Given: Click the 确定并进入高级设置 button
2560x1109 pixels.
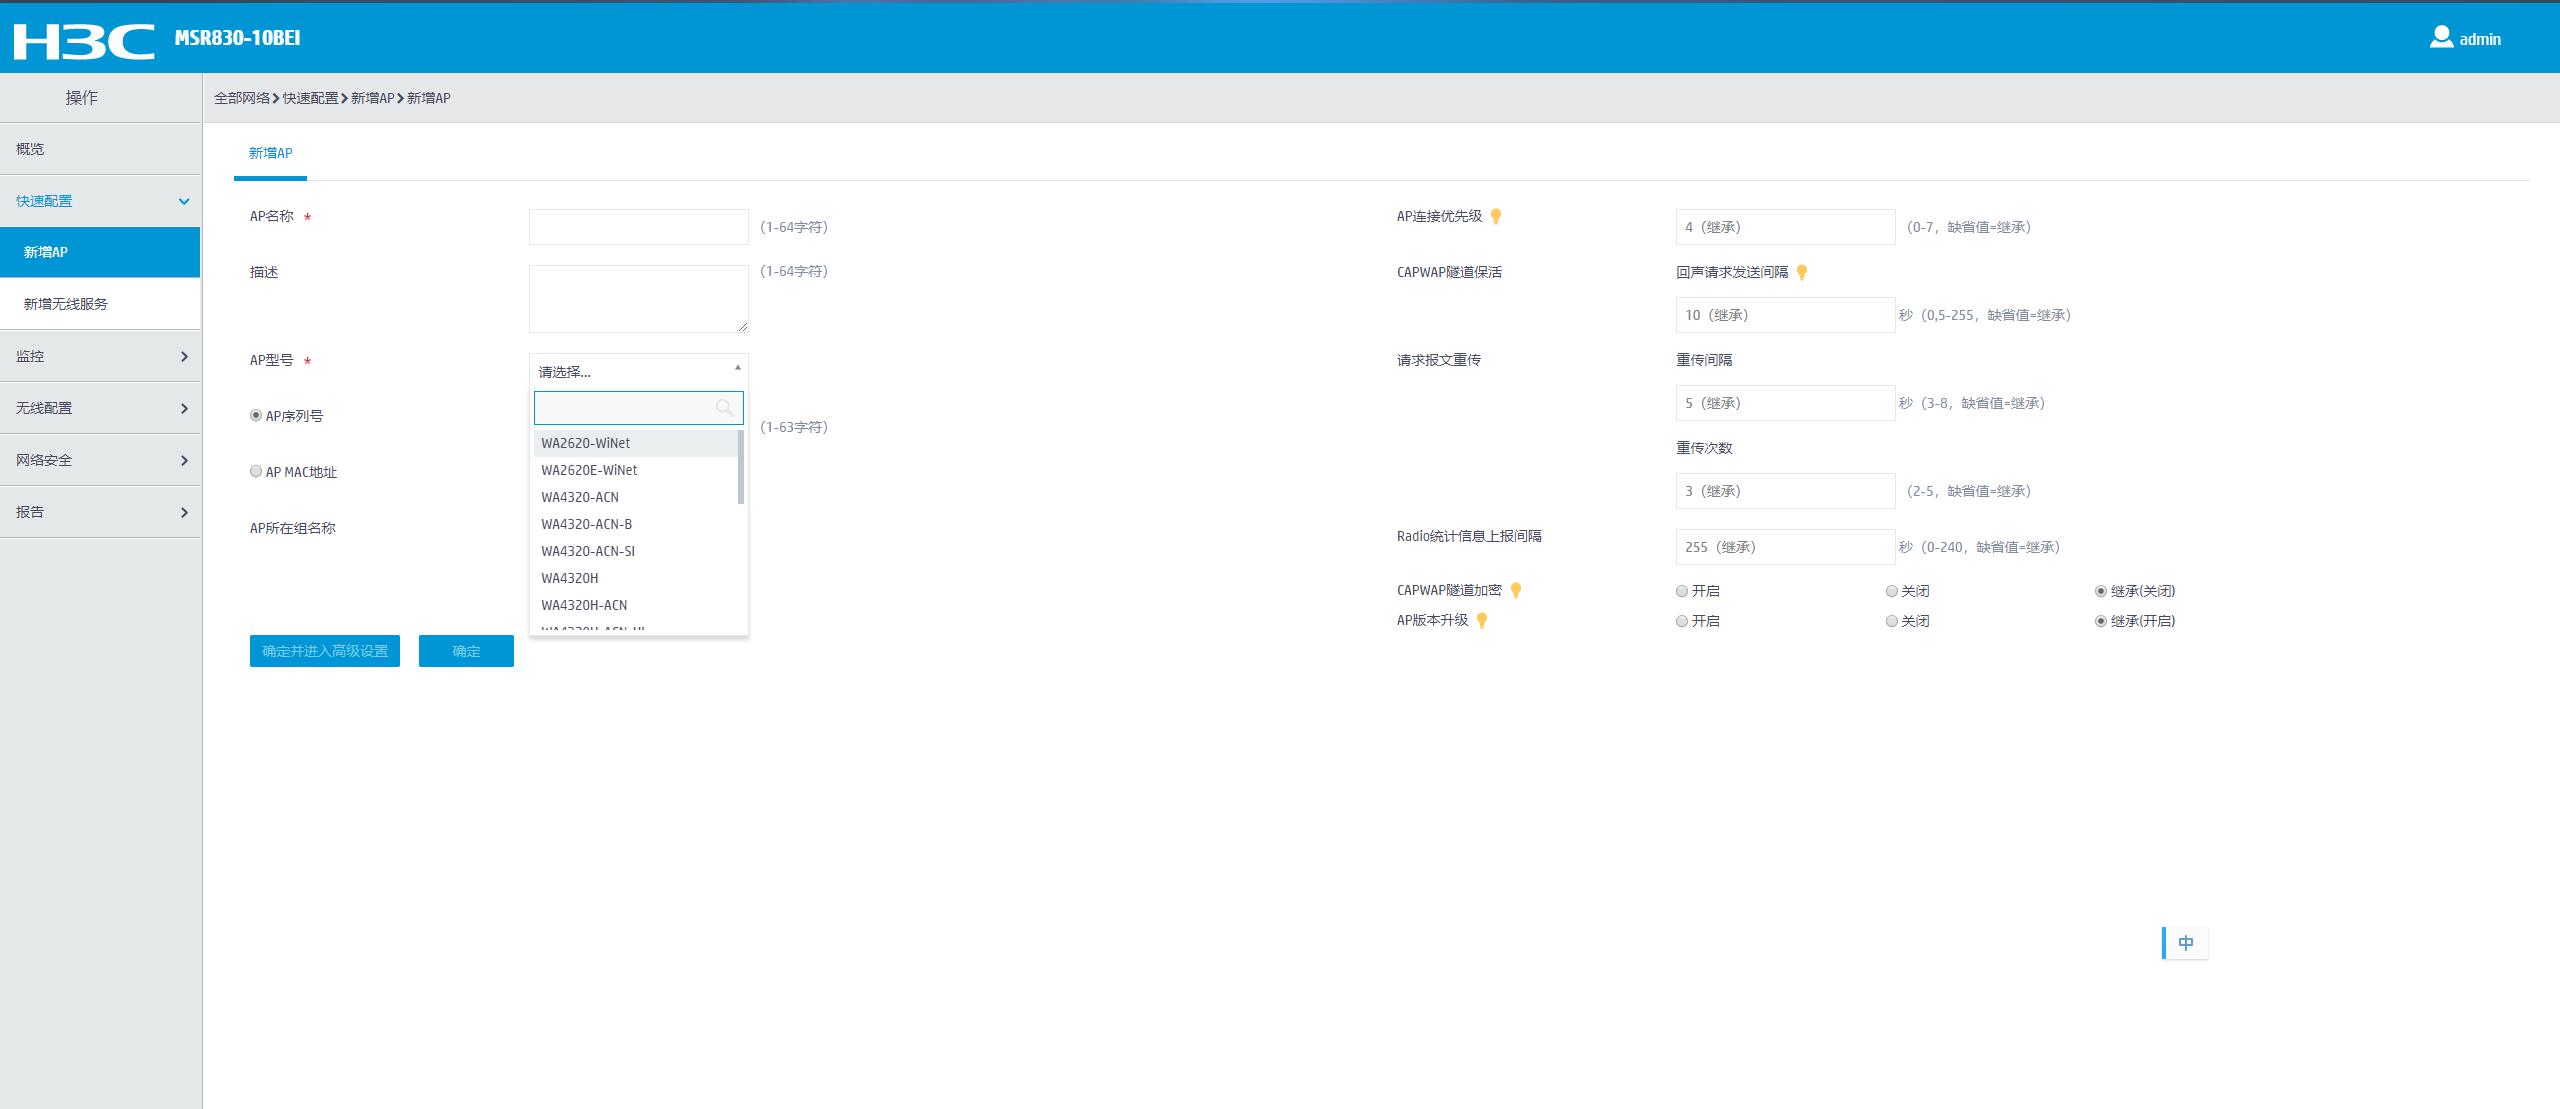Looking at the screenshot, I should click(325, 651).
